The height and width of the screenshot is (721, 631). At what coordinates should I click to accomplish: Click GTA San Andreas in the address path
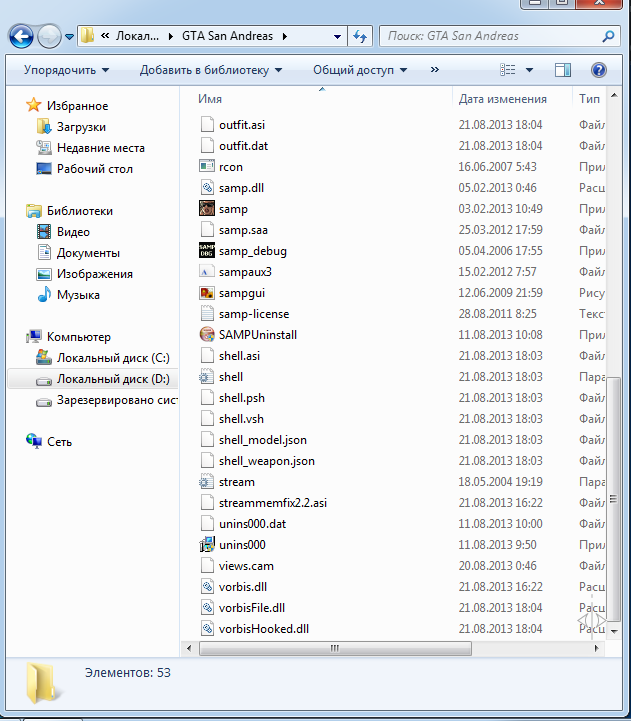tap(227, 36)
